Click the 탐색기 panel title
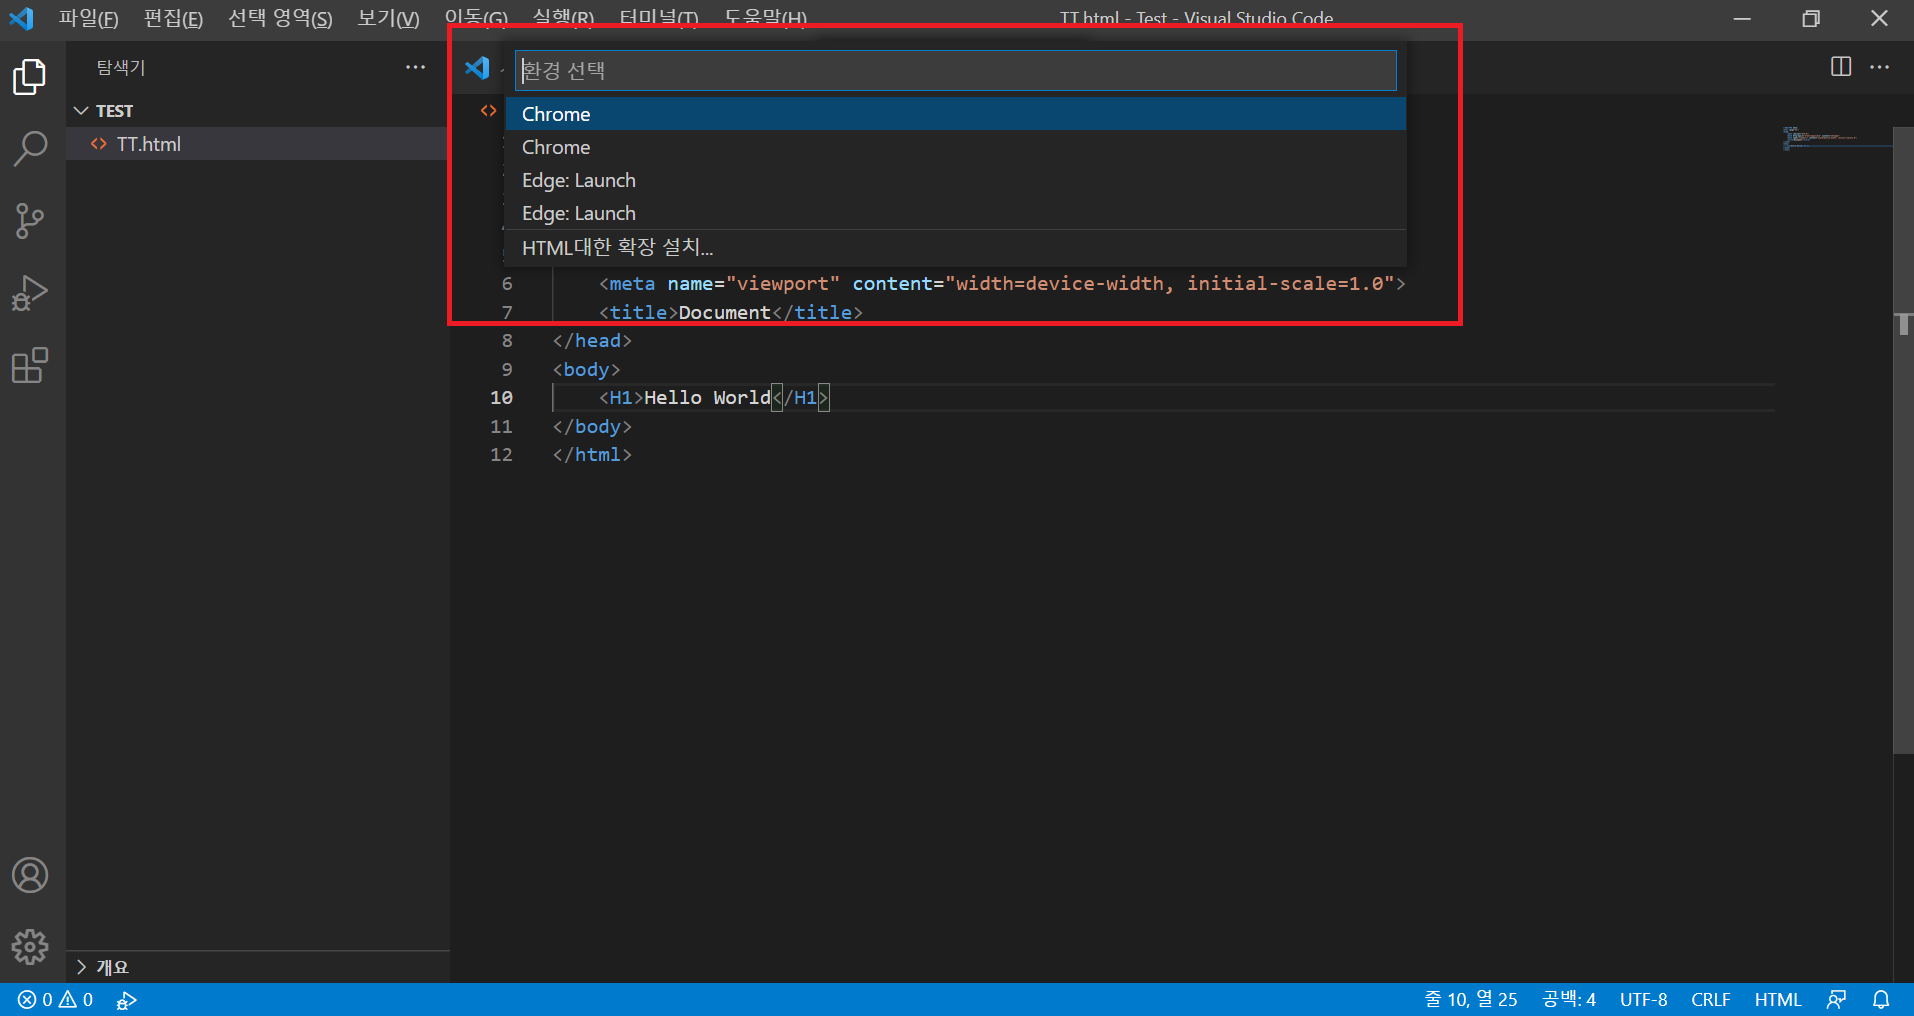The height and width of the screenshot is (1016, 1914). point(121,67)
